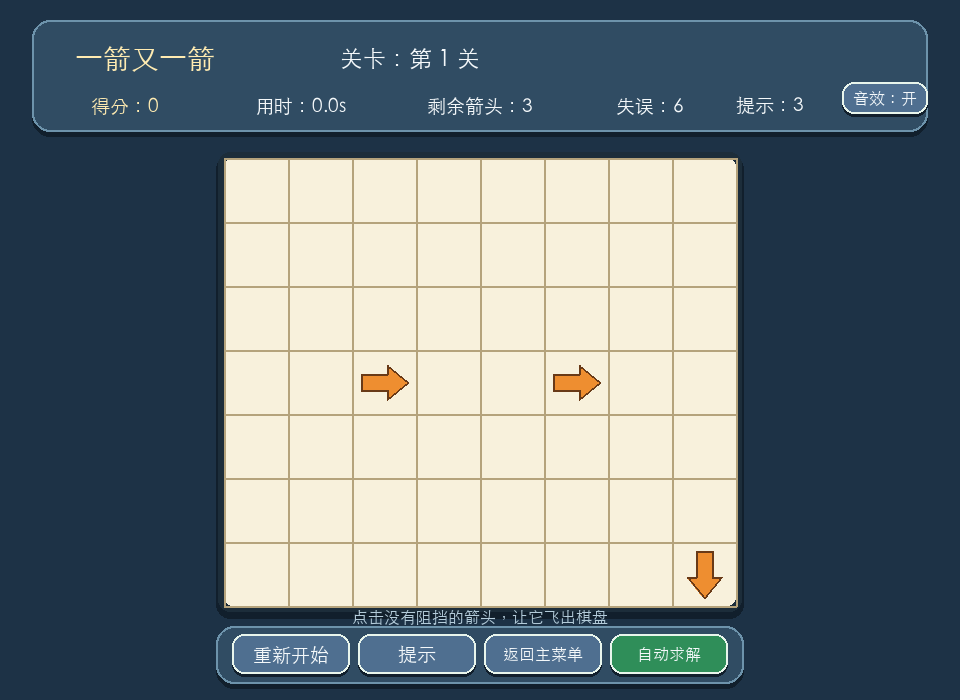The width and height of the screenshot is (960, 700).
Task: Click the empty bottom-left board cell
Action: tap(257, 574)
